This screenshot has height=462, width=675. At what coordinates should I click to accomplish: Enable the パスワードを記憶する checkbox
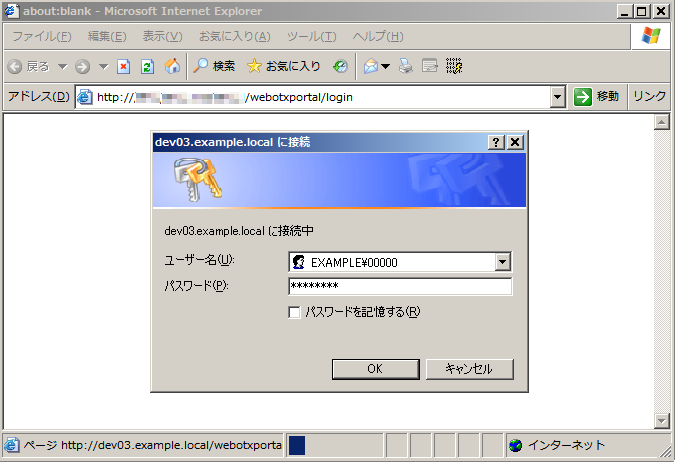tap(294, 312)
